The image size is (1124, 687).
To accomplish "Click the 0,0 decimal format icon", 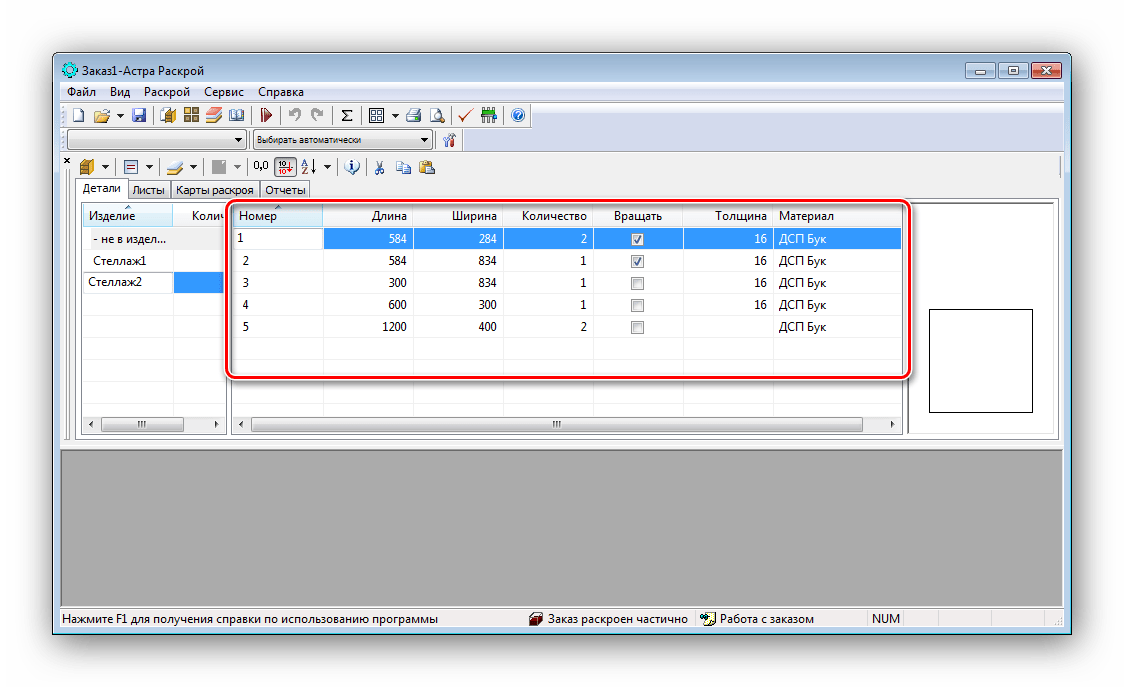I will pyautogui.click(x=261, y=166).
